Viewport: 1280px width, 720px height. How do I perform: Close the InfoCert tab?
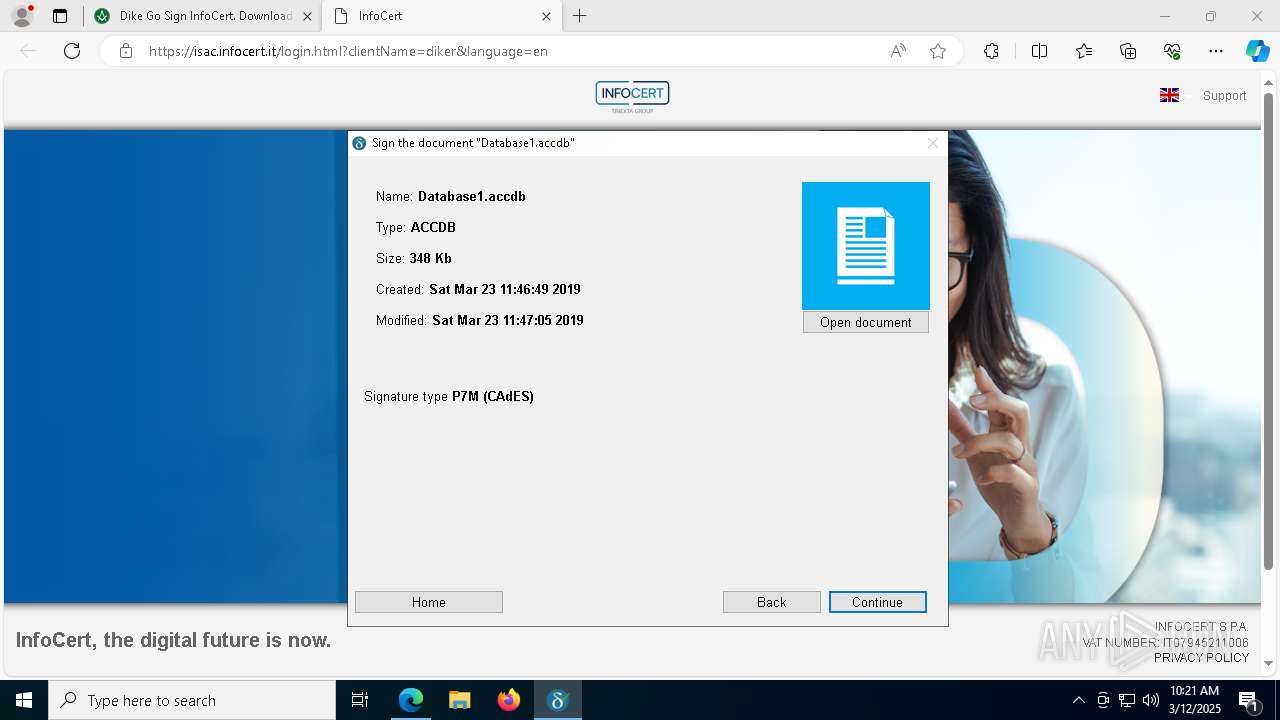tap(546, 16)
